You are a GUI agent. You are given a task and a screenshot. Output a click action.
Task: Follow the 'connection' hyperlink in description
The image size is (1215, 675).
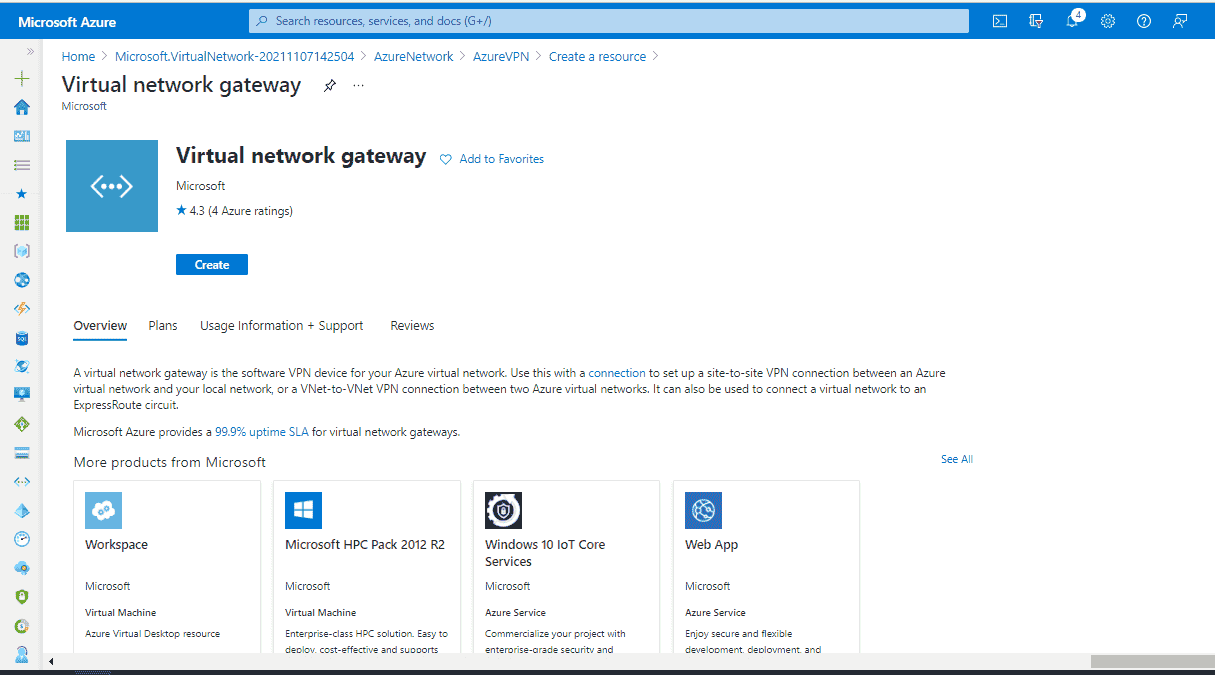[617, 373]
